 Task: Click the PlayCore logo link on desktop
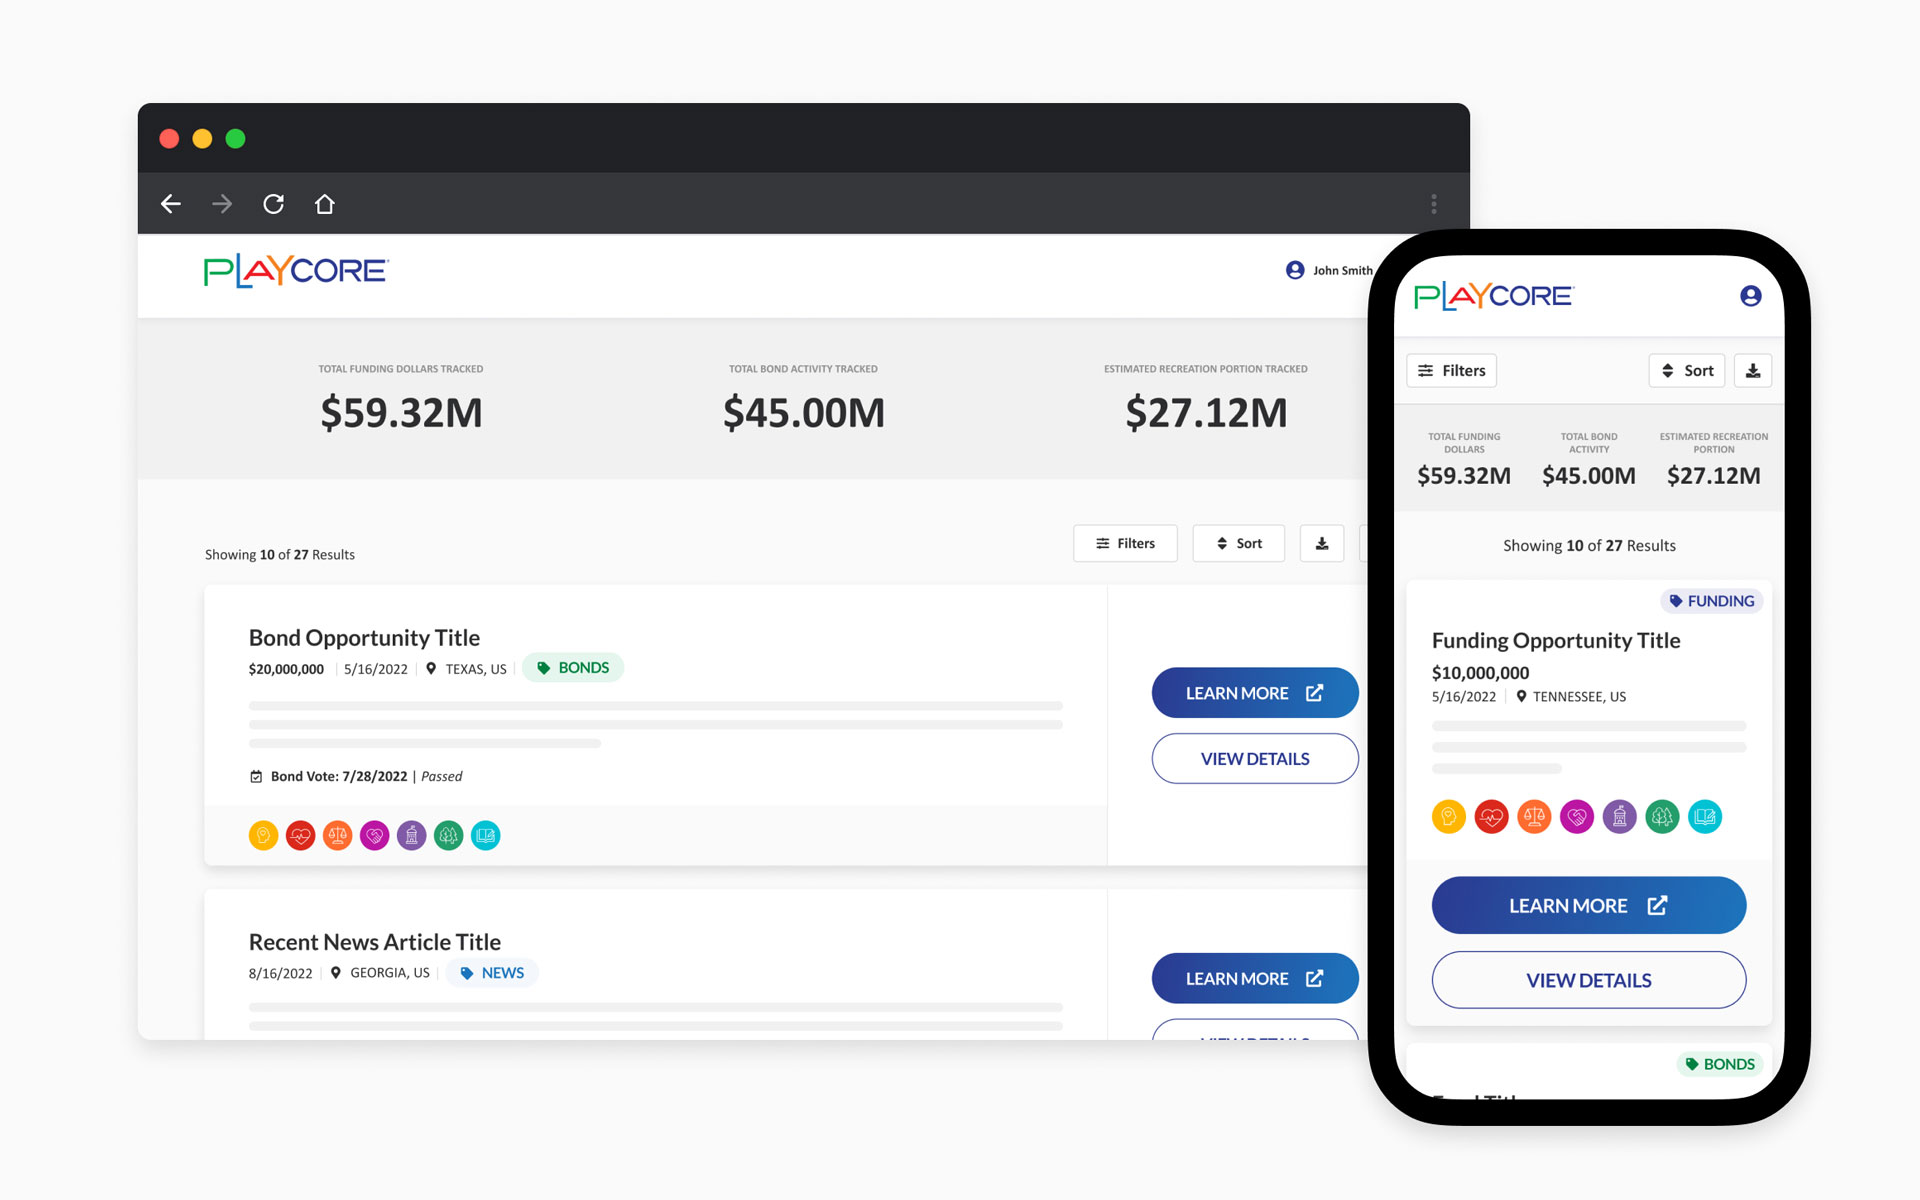tap(292, 274)
